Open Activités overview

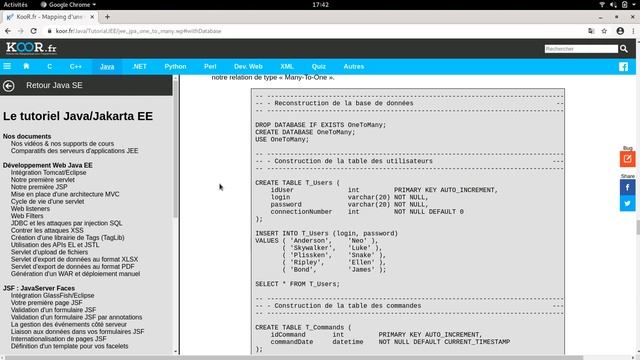pyautogui.click(x=16, y=4)
